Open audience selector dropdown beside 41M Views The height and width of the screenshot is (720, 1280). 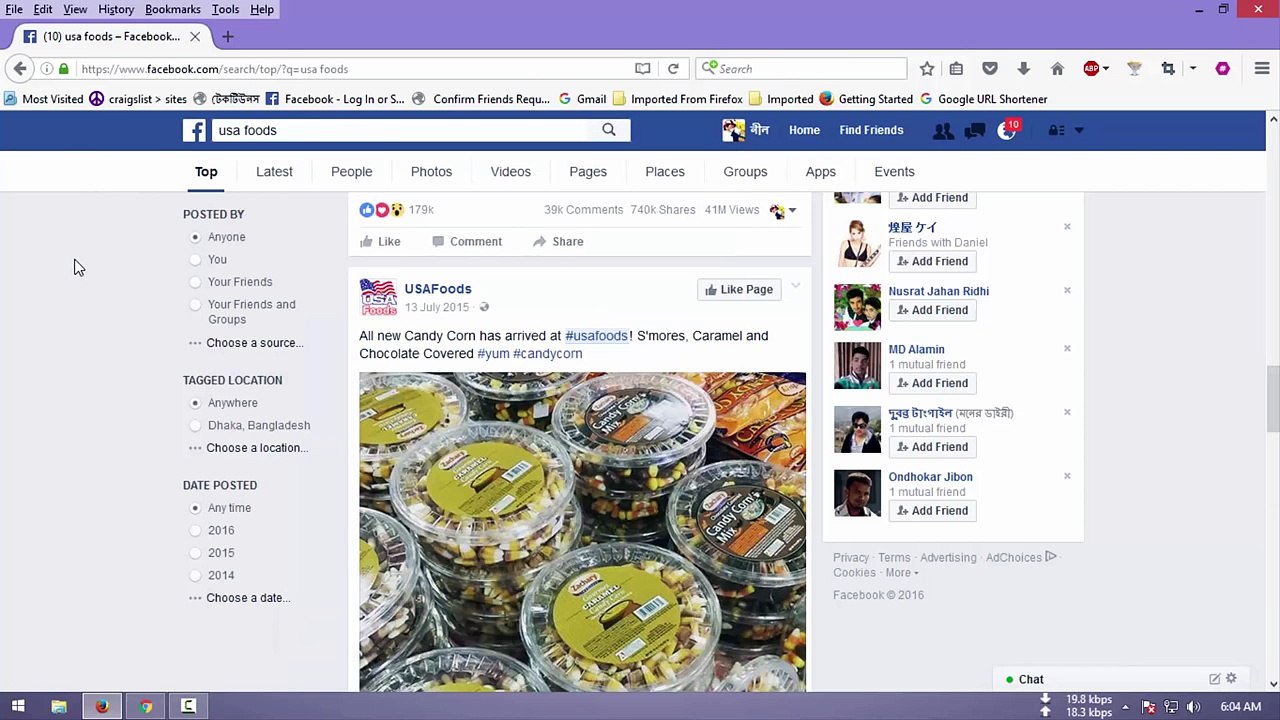click(783, 210)
